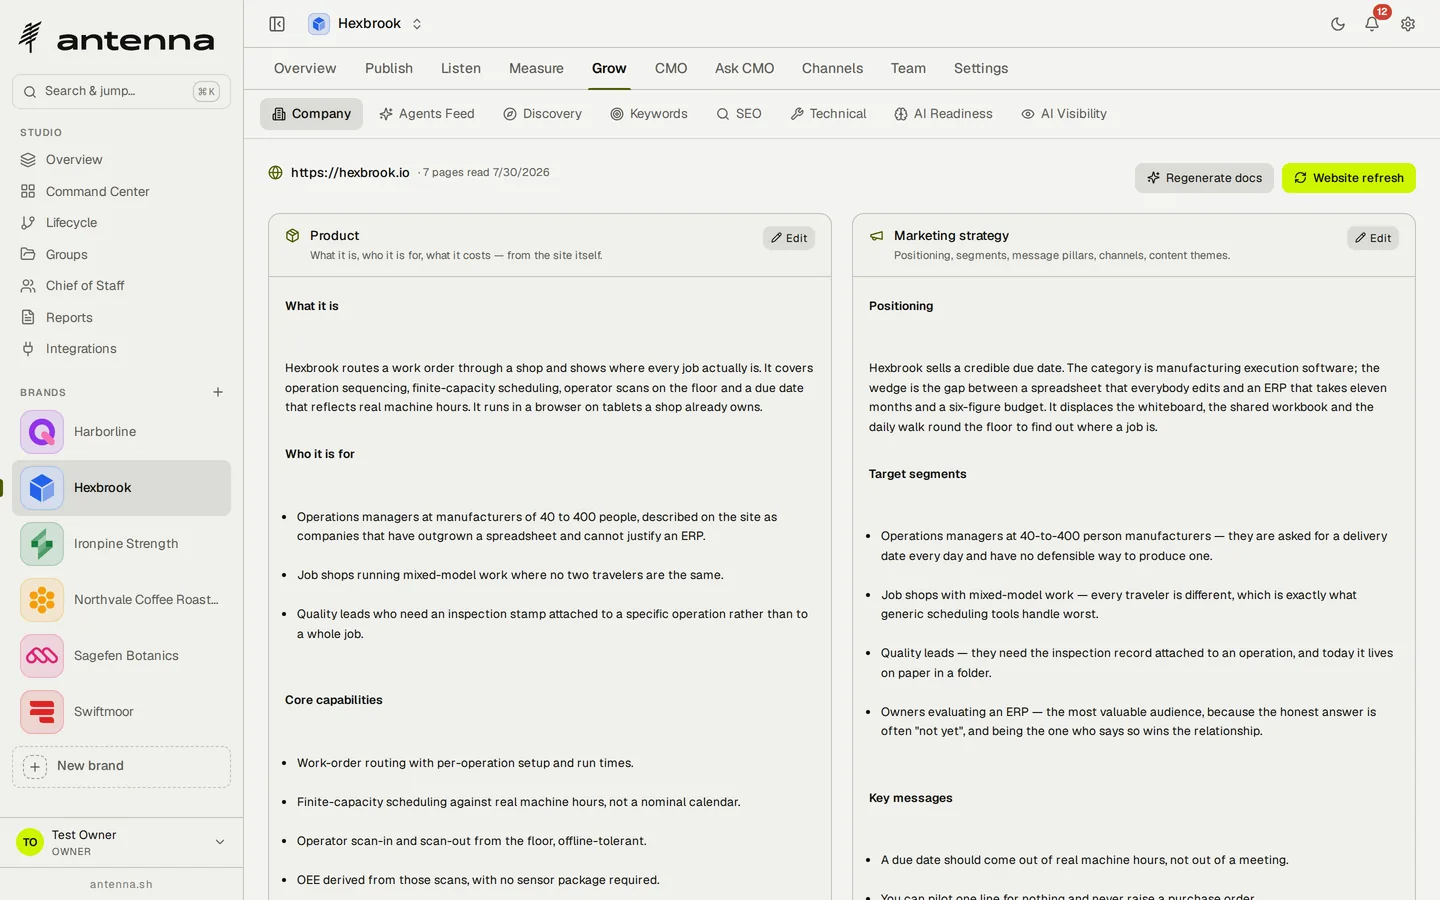Select the Company sub-tab
The width and height of the screenshot is (1440, 900).
tap(311, 114)
